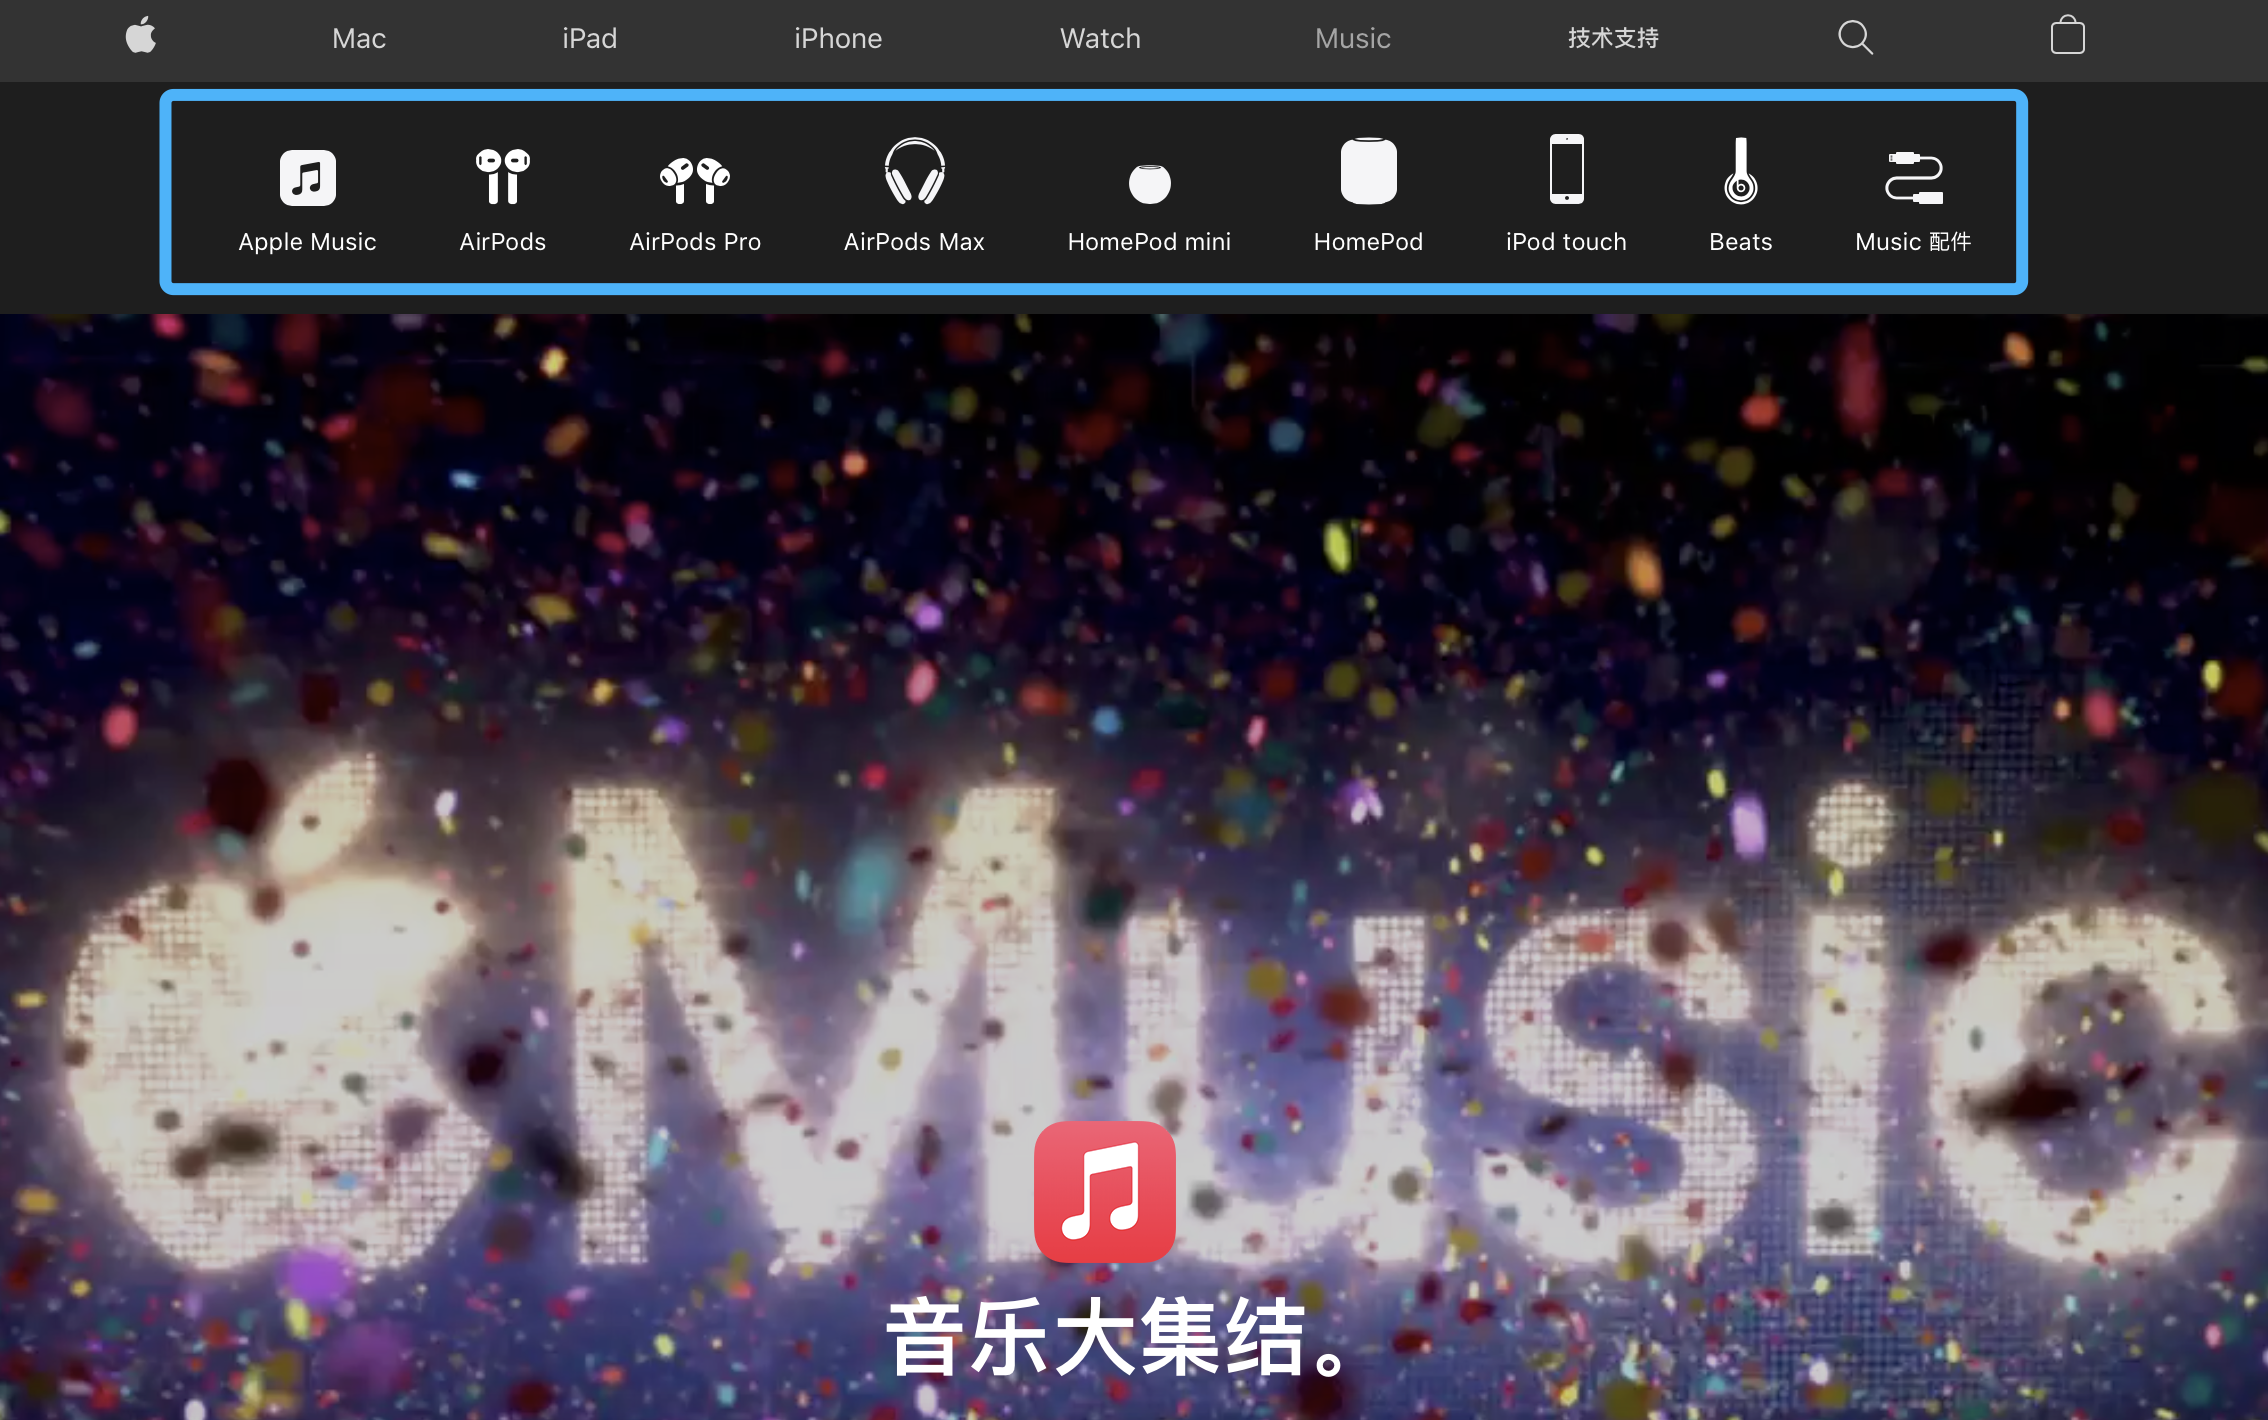
Task: Click the Apple logo home icon
Action: [x=141, y=37]
